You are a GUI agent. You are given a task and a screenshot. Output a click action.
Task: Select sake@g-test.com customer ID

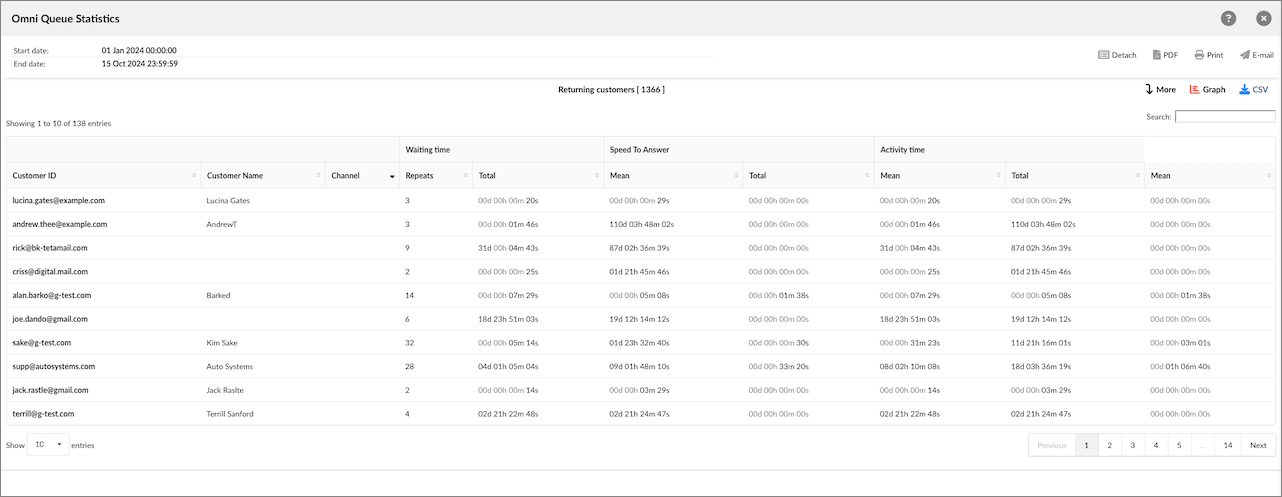tap(41, 342)
